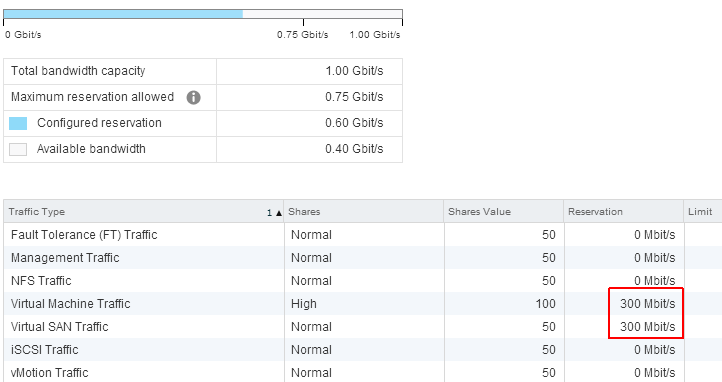
Task: Sort by the Reservation column header
Action: pyautogui.click(x=623, y=212)
